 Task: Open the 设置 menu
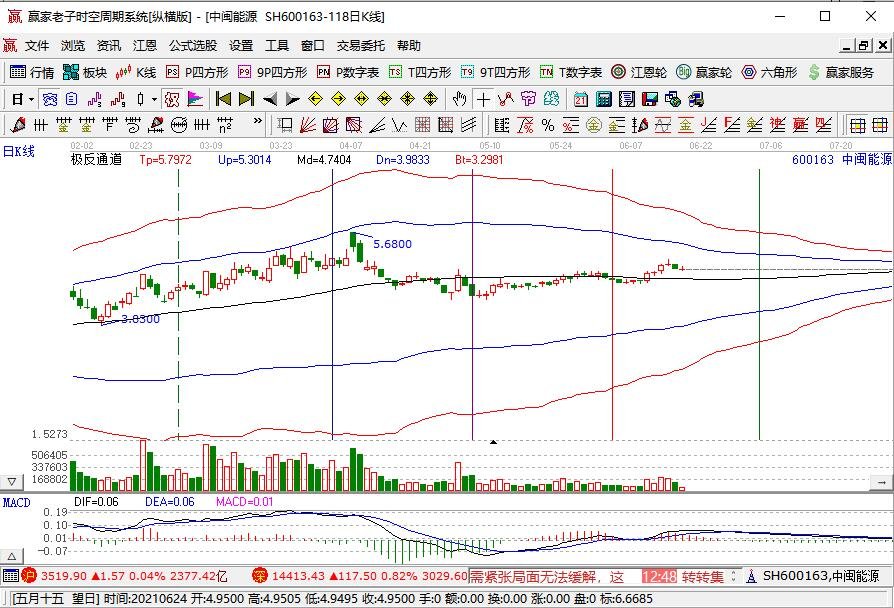[x=241, y=46]
